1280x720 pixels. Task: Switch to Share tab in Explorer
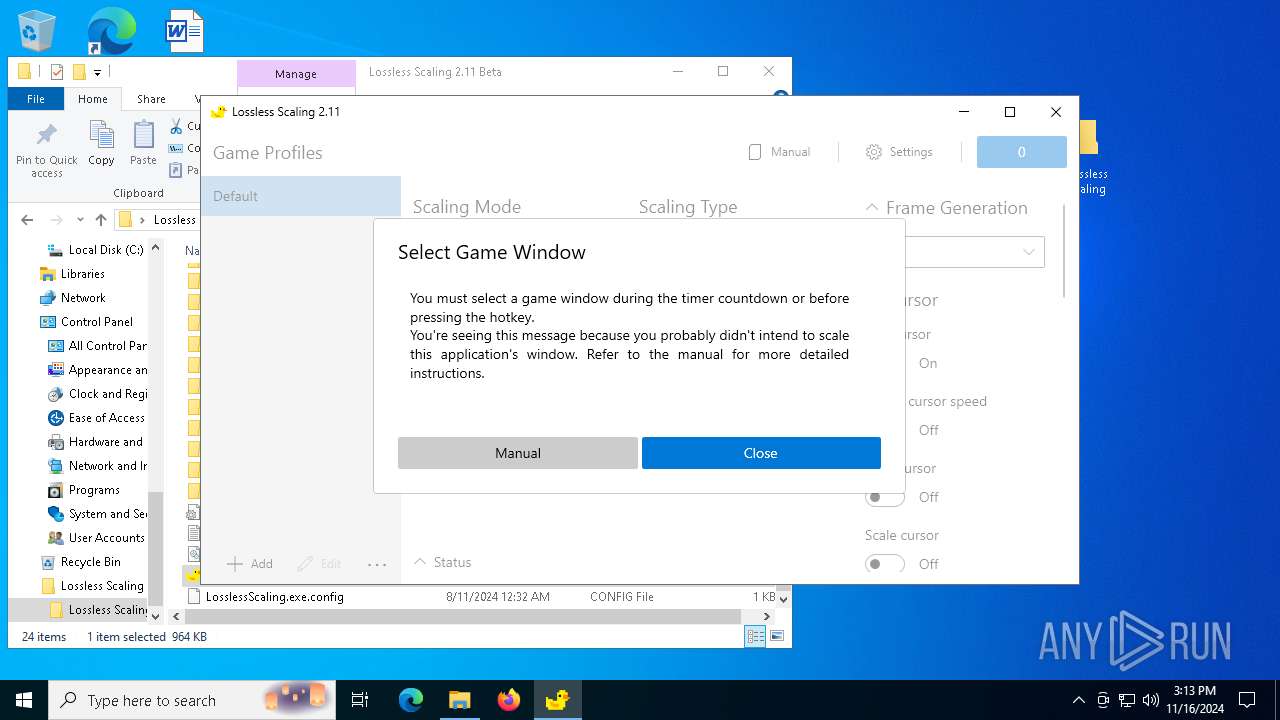(151, 99)
